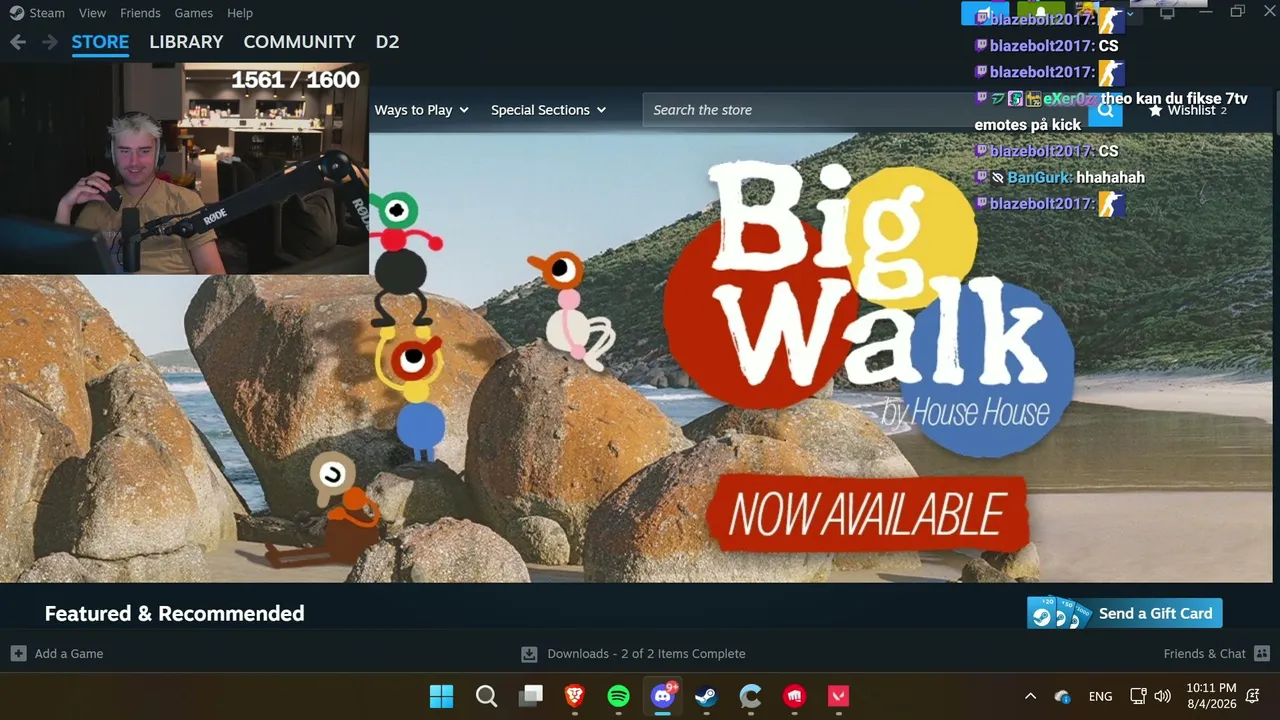Open the volume speaker tray icon
The height and width of the screenshot is (720, 1280).
(1162, 696)
